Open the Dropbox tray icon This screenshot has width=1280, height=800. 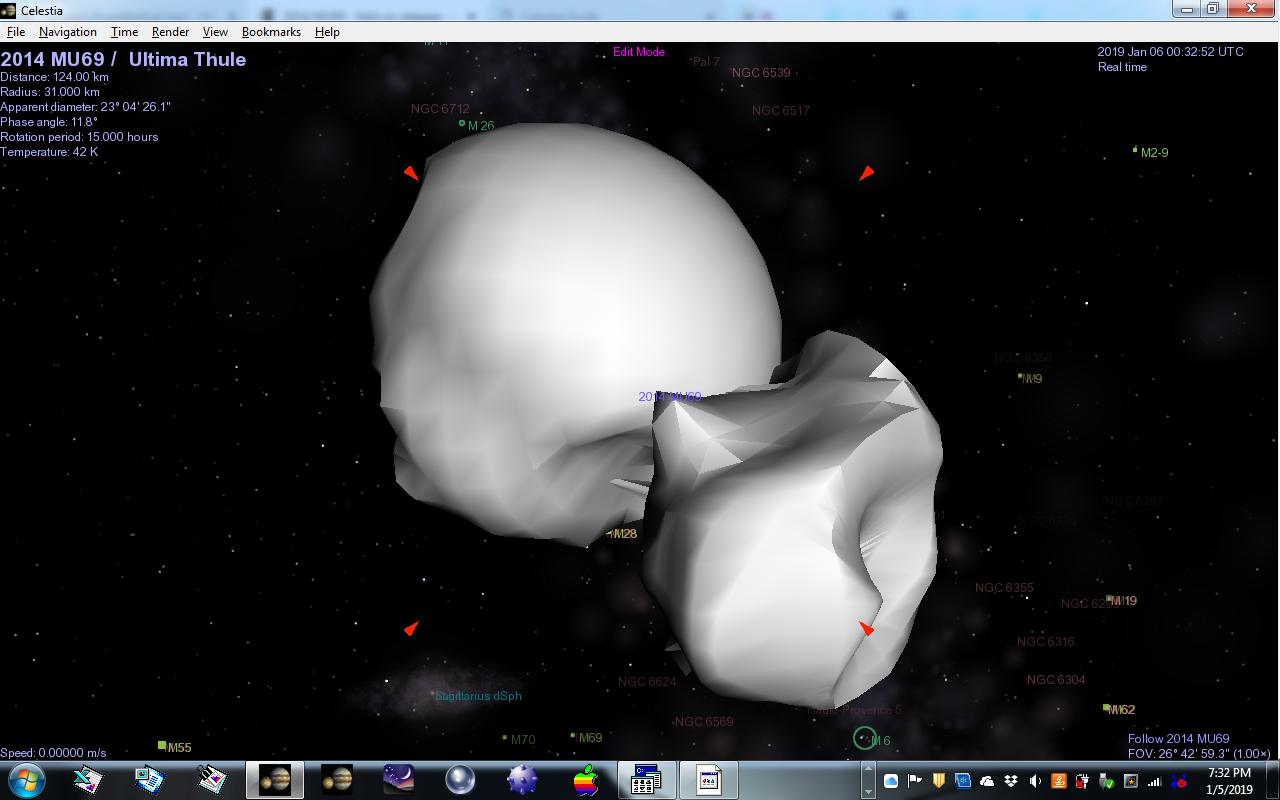pos(1011,781)
